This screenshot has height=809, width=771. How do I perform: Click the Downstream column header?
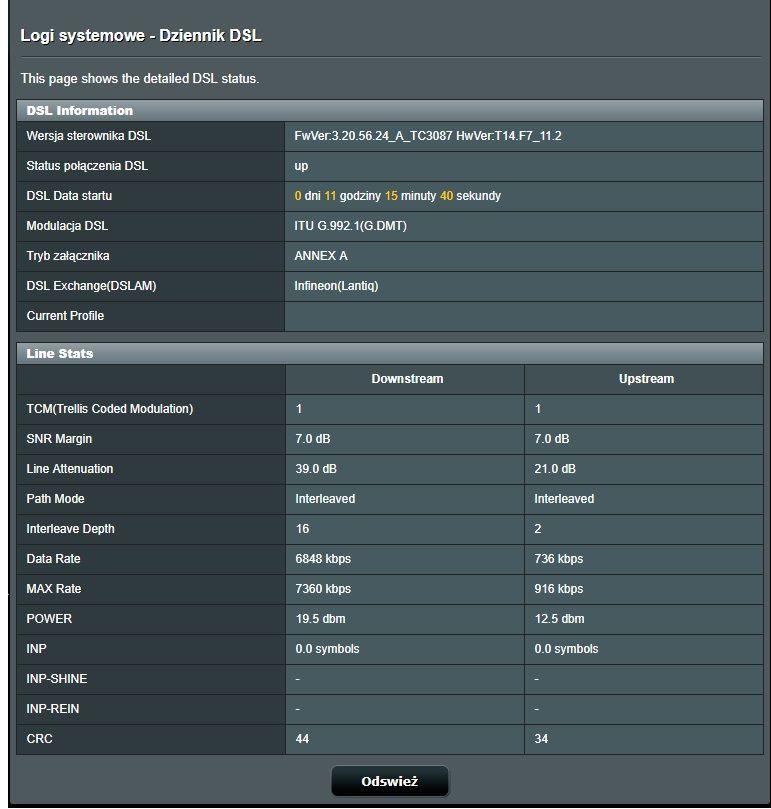coord(406,379)
